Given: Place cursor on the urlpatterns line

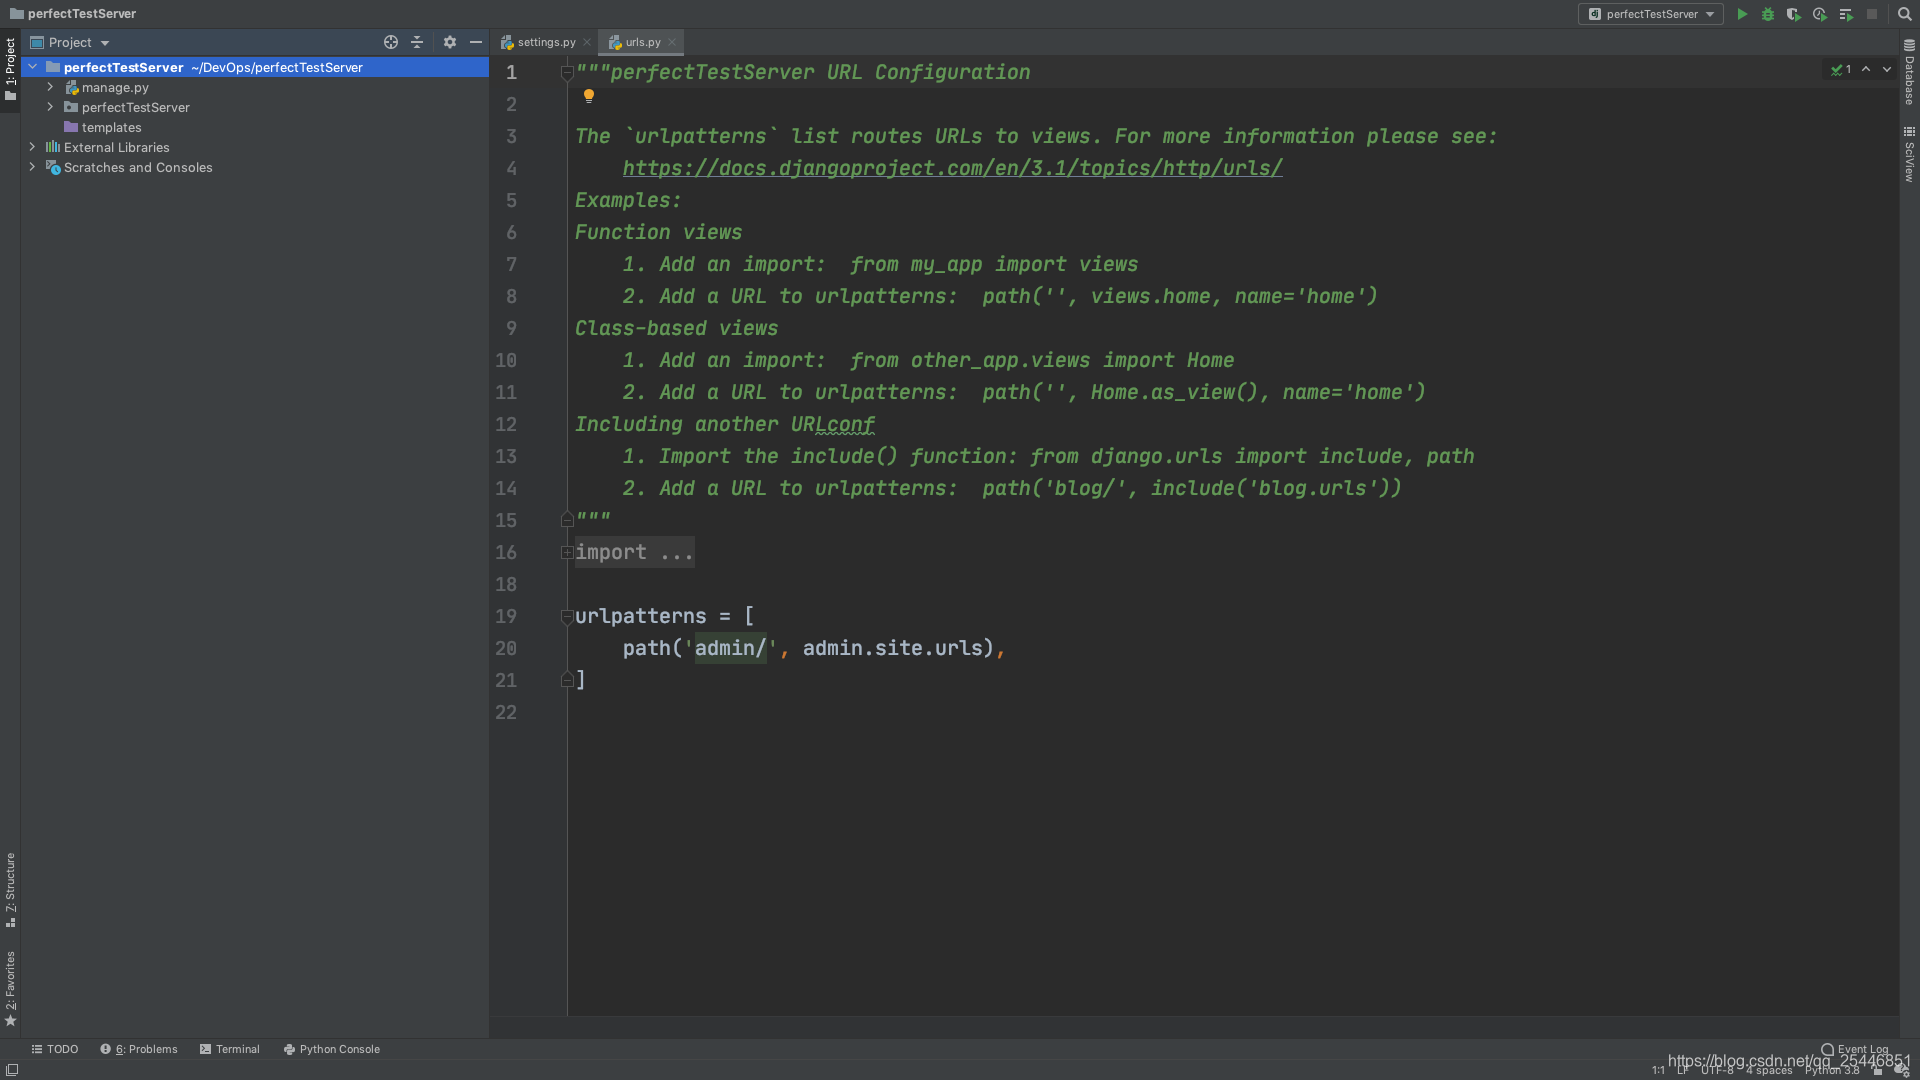Looking at the screenshot, I should 664,616.
